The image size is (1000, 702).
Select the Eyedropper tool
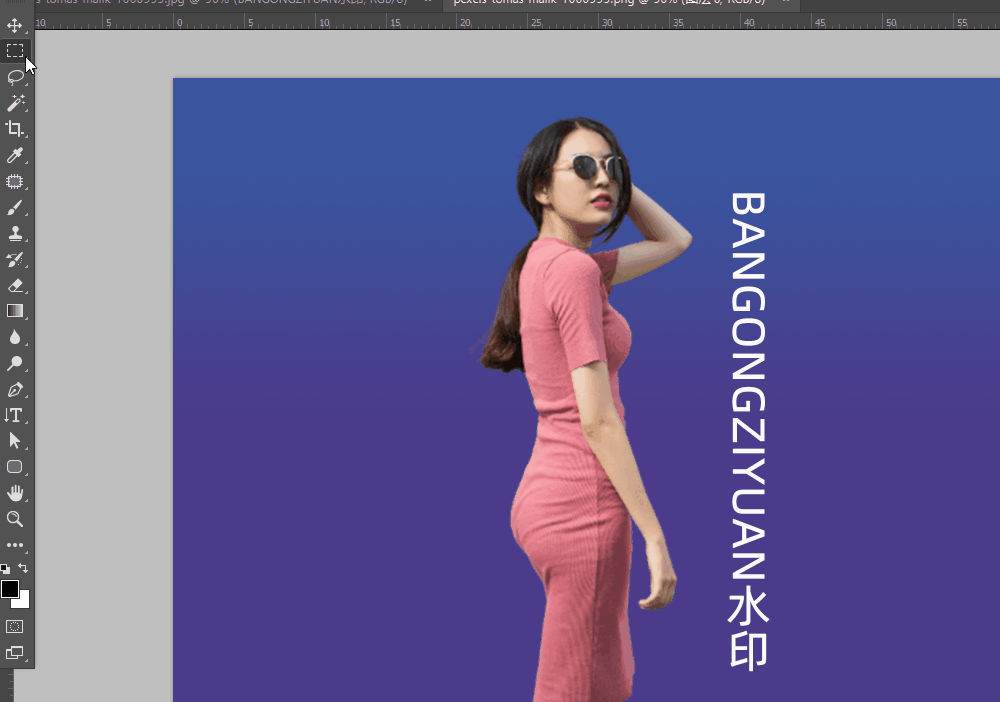click(15, 155)
